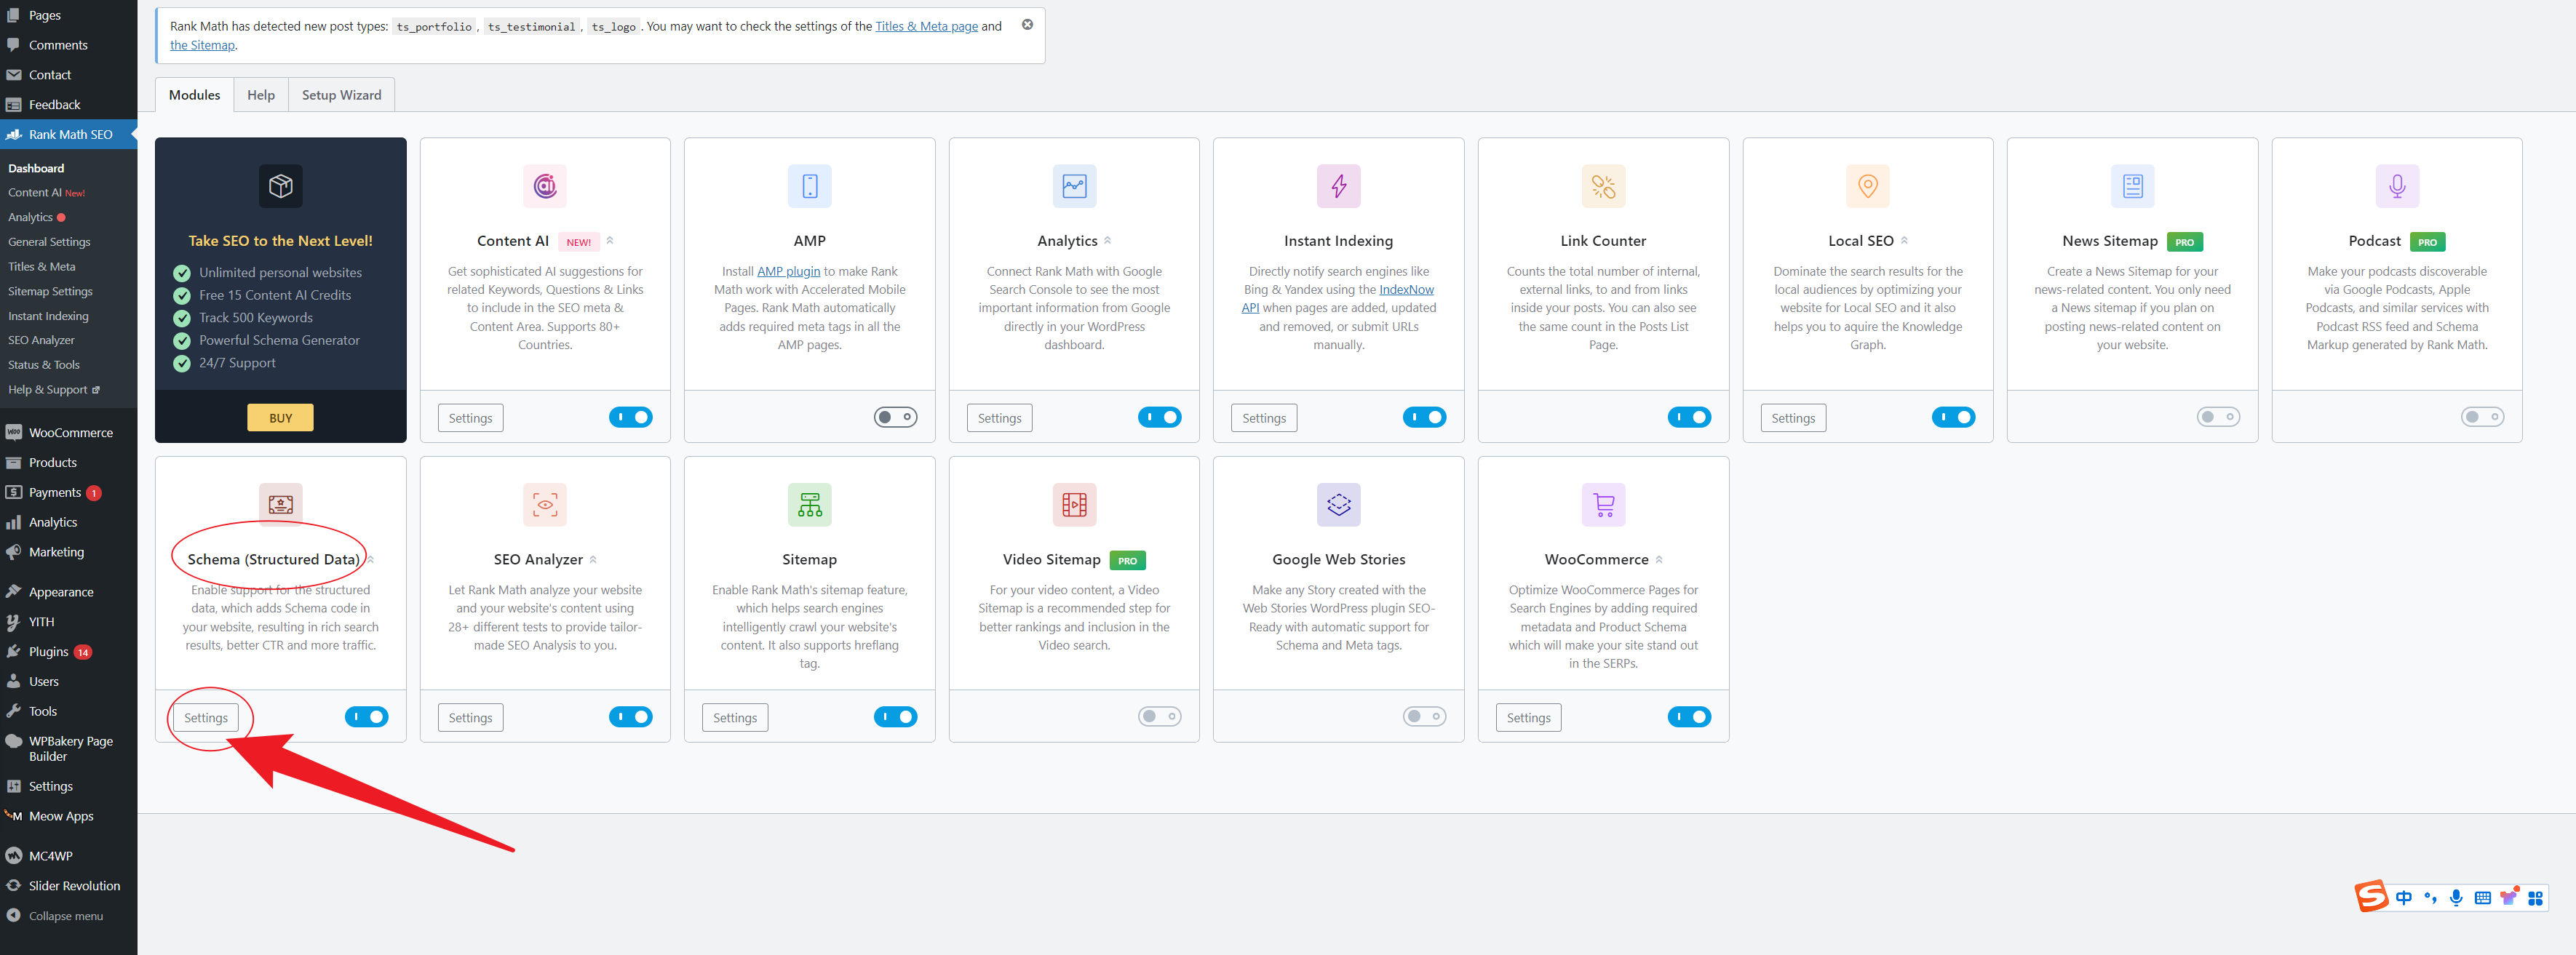The width and height of the screenshot is (2576, 955).
Task: Switch to the Setup Wizard tab
Action: [341, 95]
